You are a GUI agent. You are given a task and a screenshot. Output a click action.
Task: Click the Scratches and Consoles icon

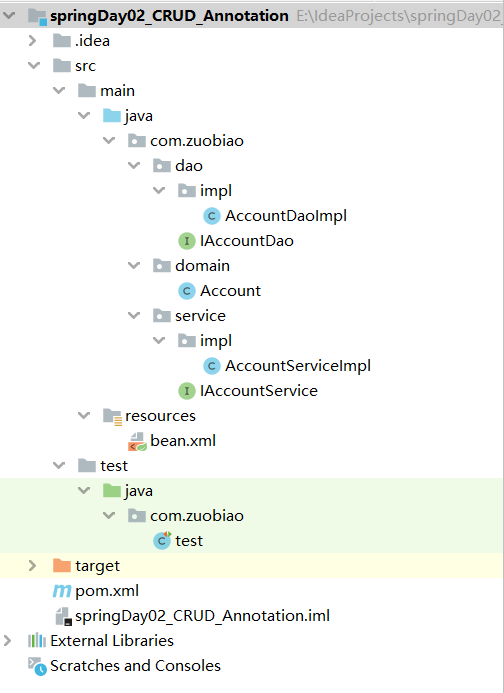pyautogui.click(x=37, y=666)
